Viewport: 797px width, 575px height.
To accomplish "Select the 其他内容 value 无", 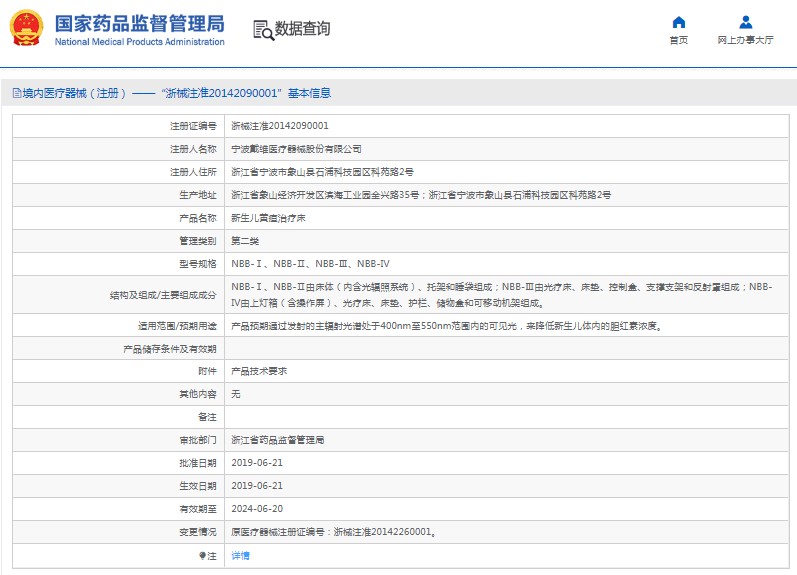I will (236, 394).
